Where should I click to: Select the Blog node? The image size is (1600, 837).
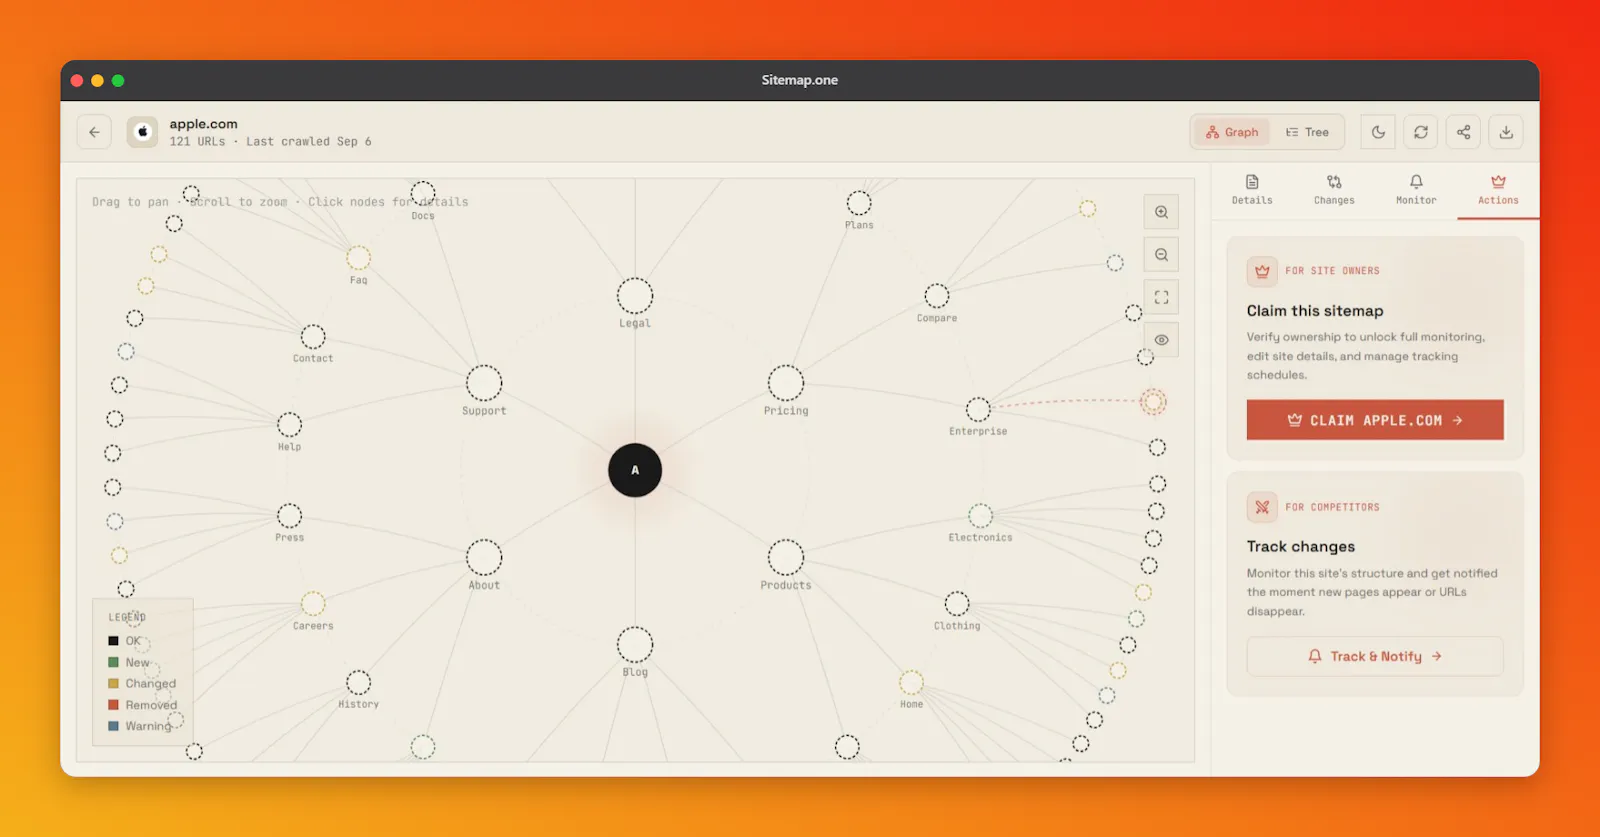[x=635, y=645]
